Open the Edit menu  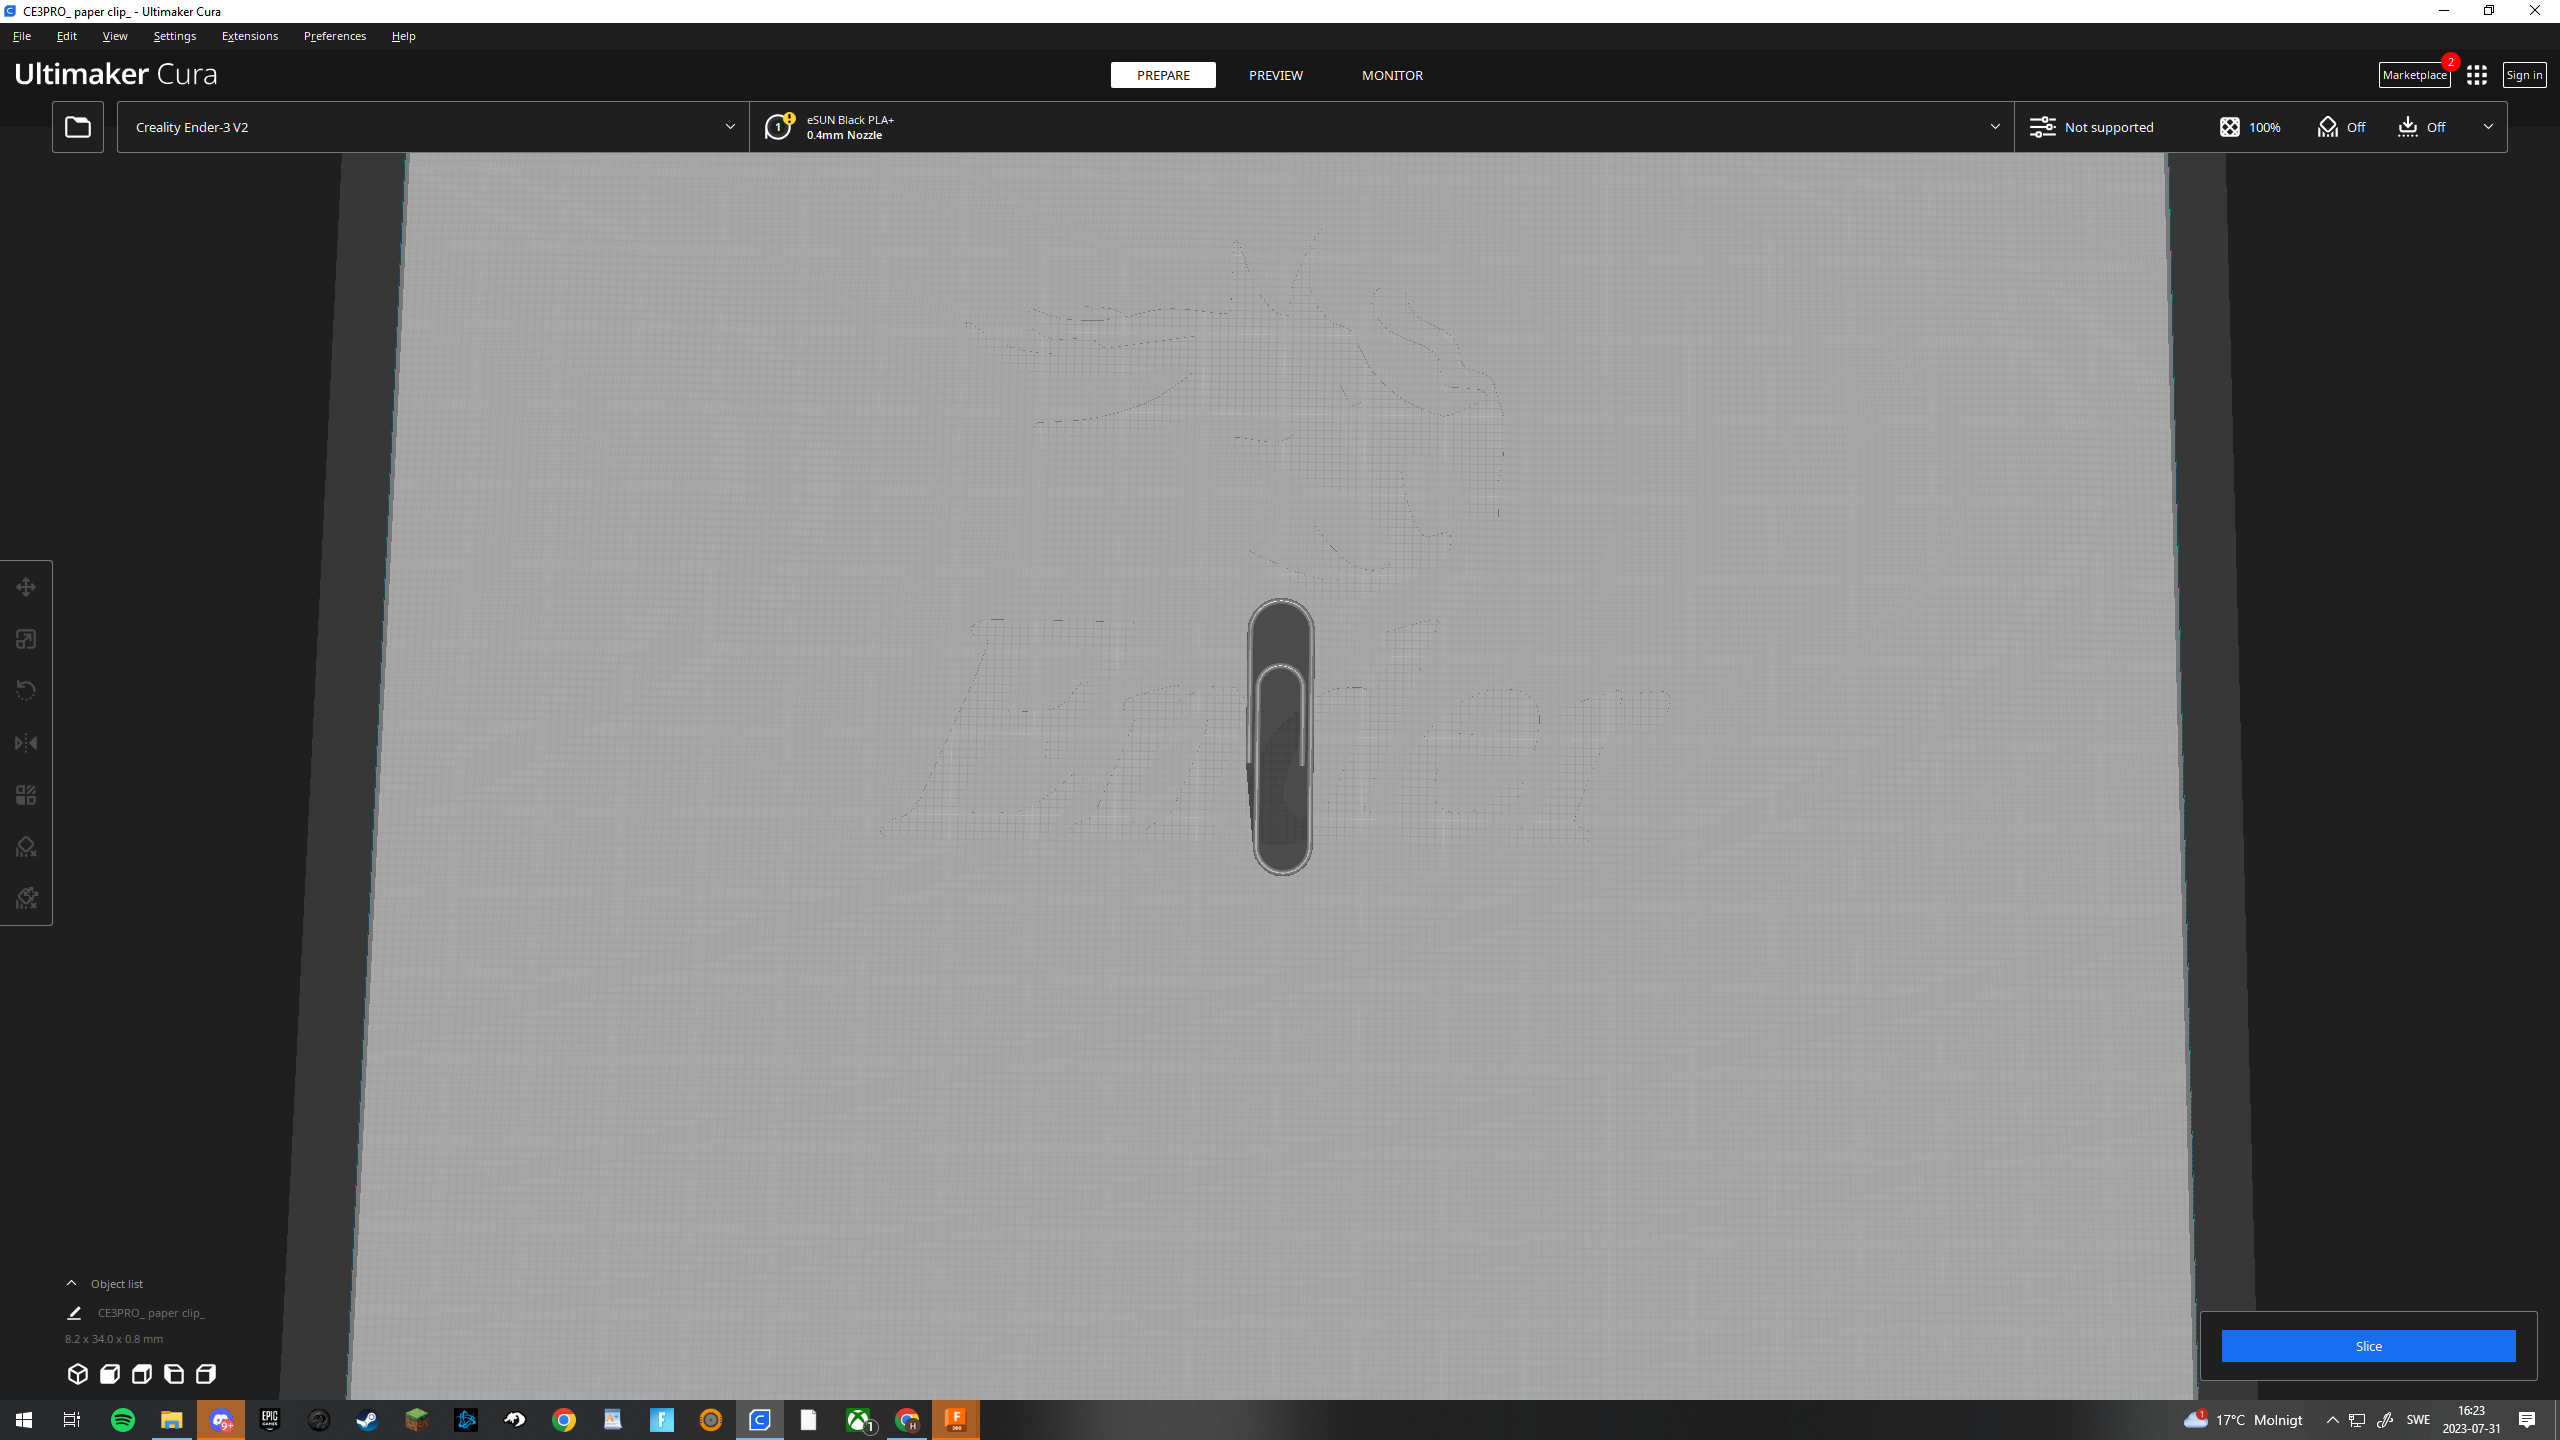coord(67,36)
